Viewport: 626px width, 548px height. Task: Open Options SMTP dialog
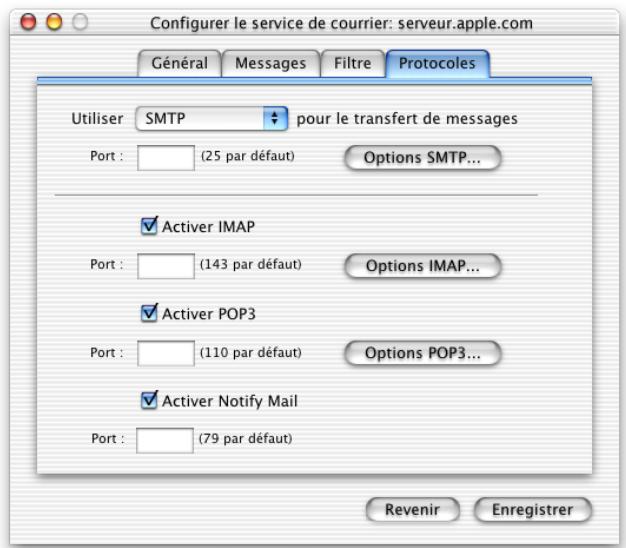[422, 158]
